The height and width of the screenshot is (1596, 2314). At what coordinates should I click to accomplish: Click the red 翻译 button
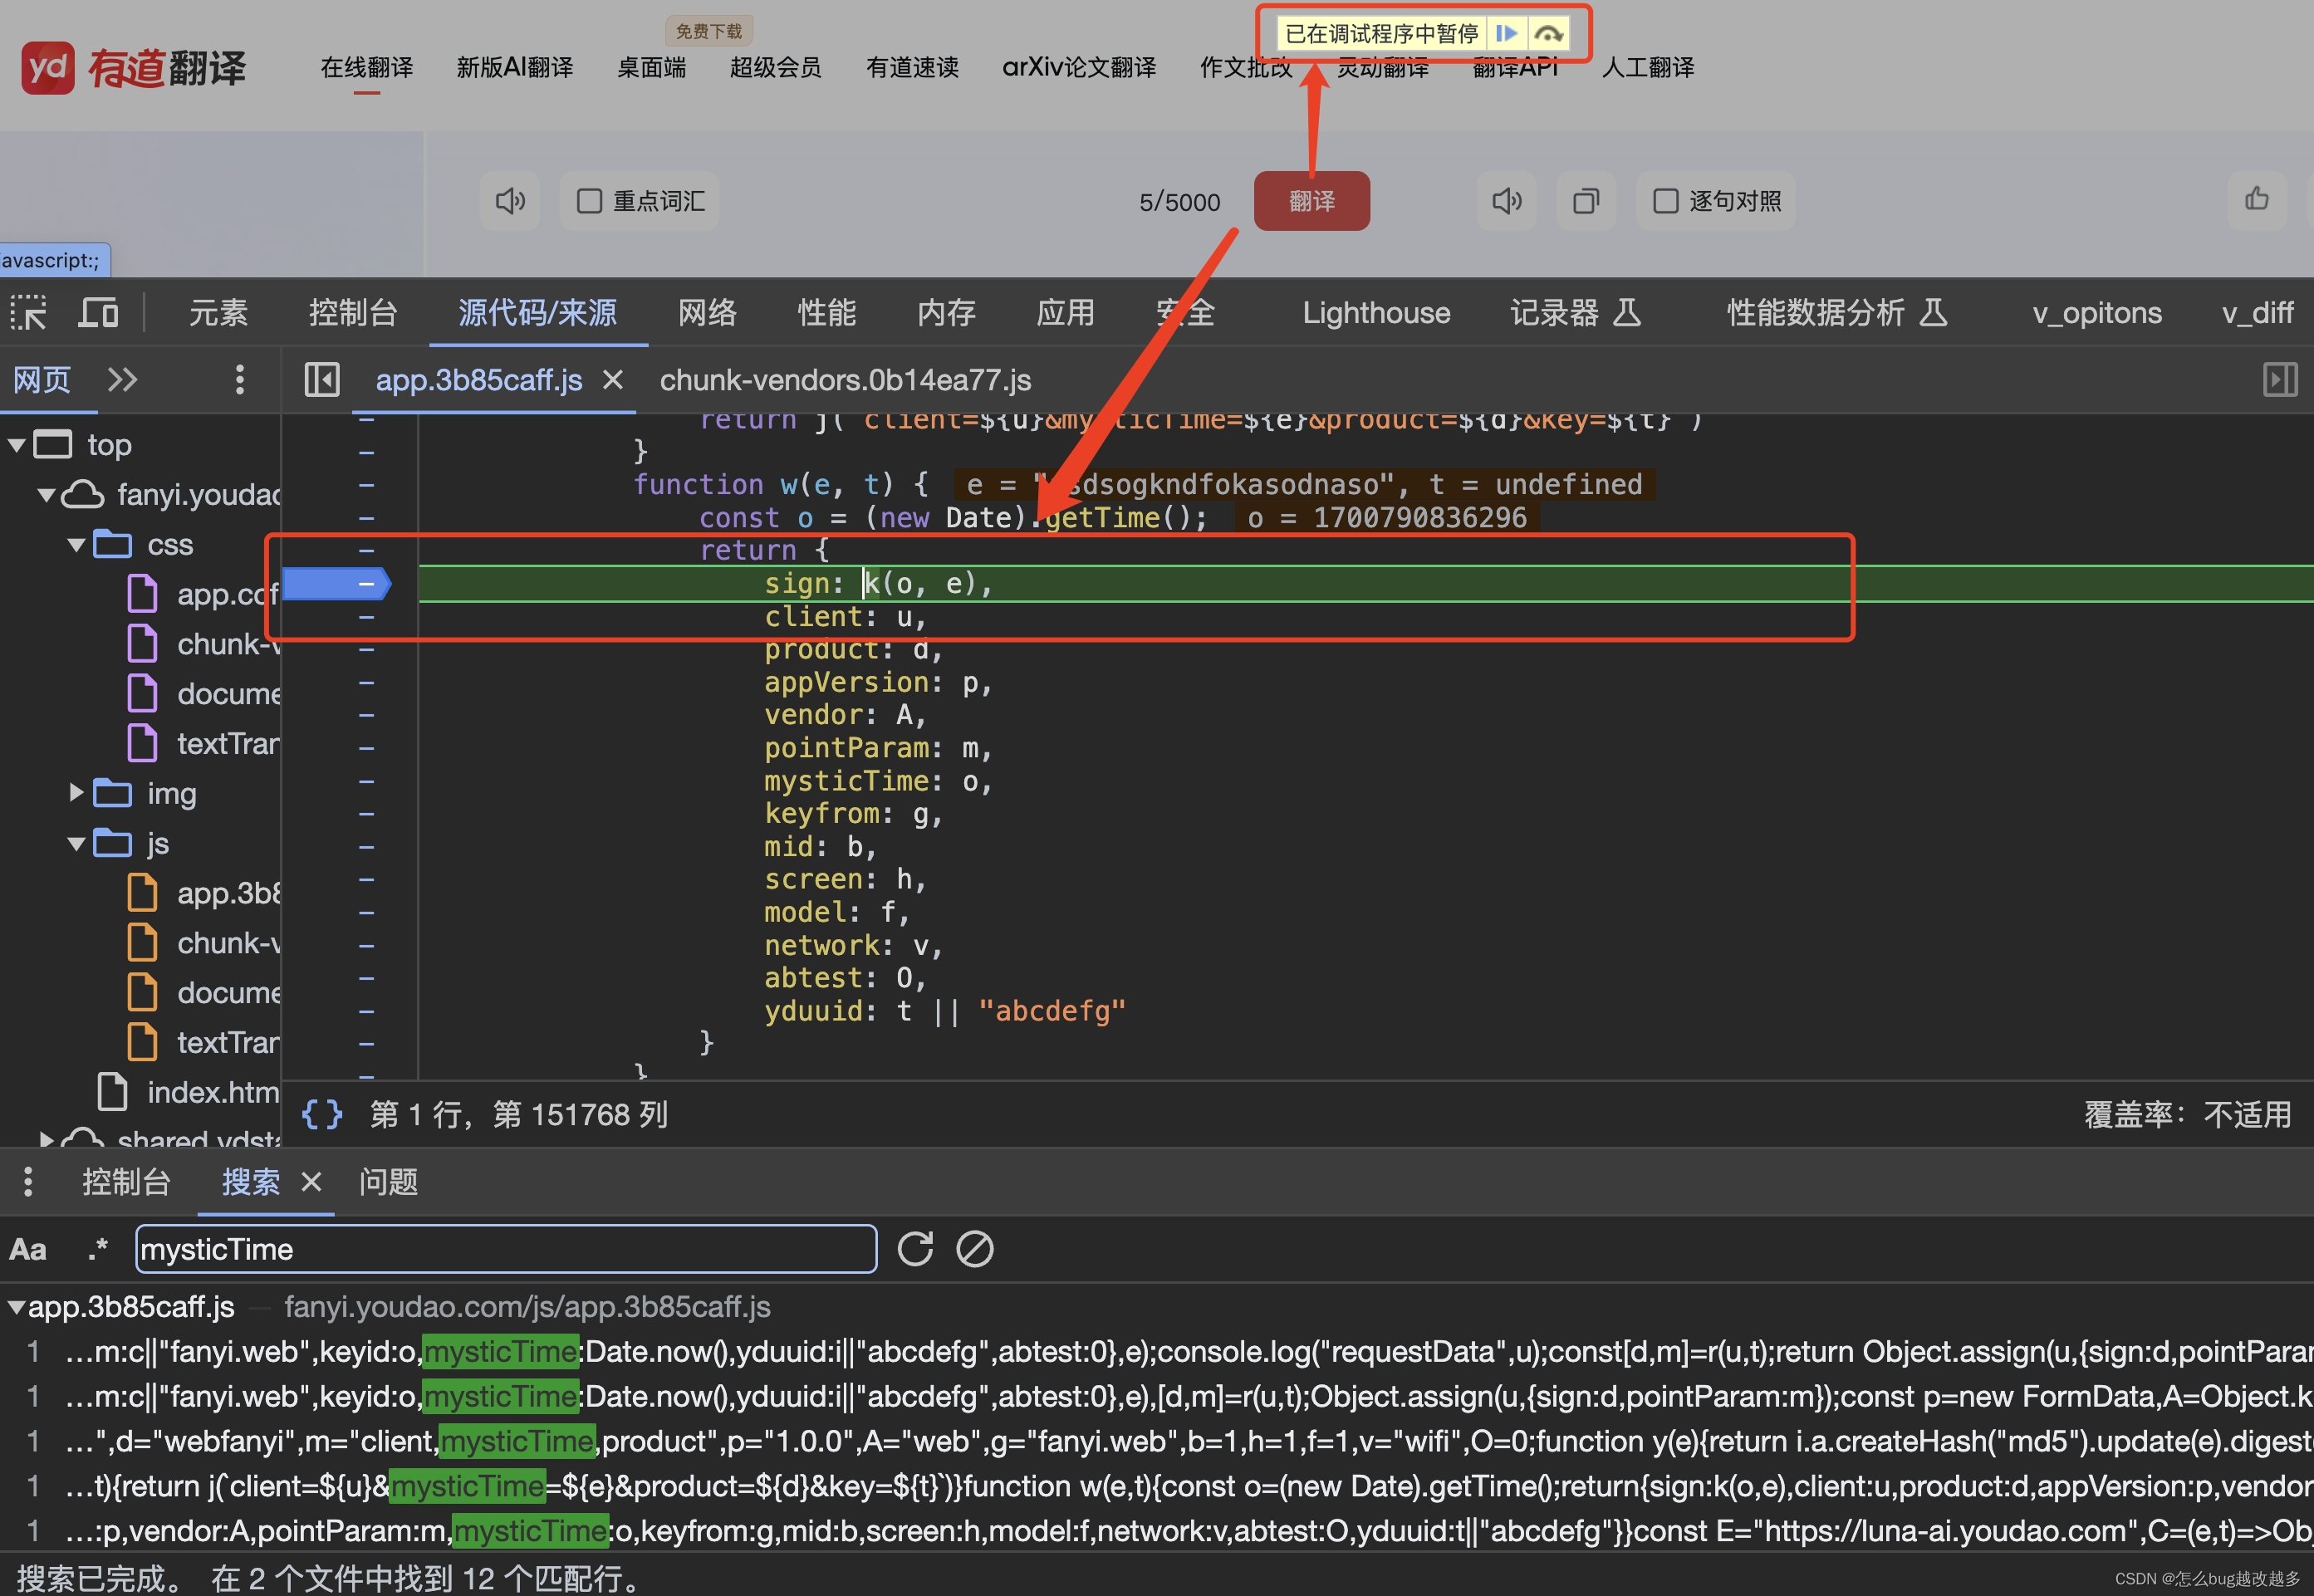click(x=1311, y=201)
